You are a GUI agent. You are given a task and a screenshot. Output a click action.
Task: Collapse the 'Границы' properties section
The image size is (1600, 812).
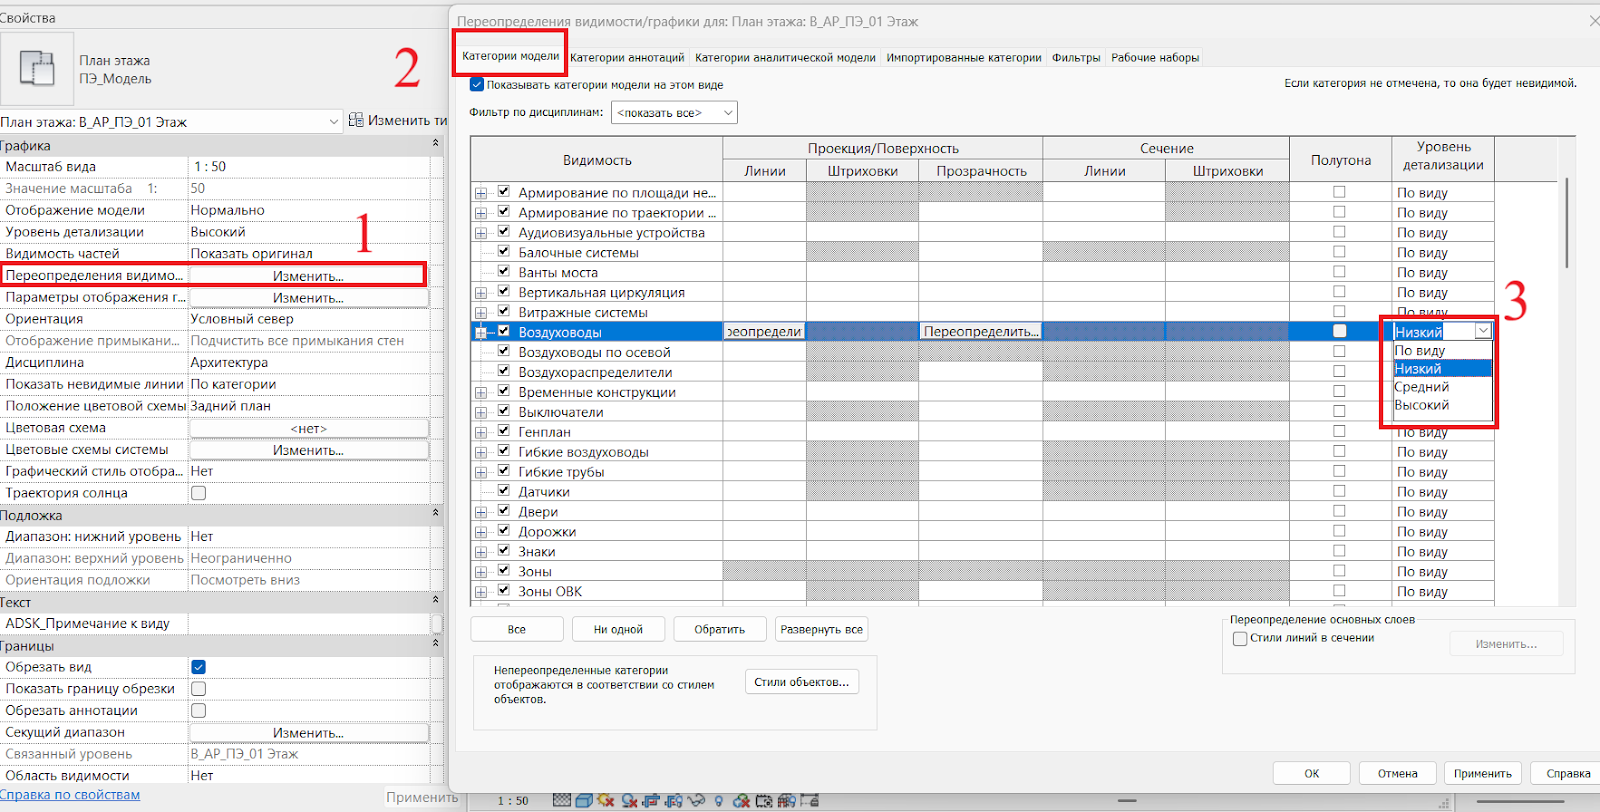tap(435, 645)
